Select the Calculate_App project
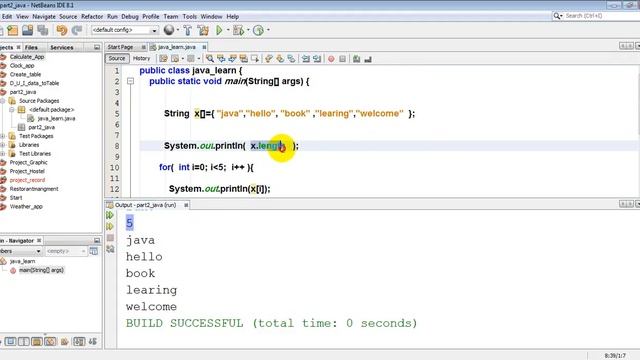 point(27,57)
